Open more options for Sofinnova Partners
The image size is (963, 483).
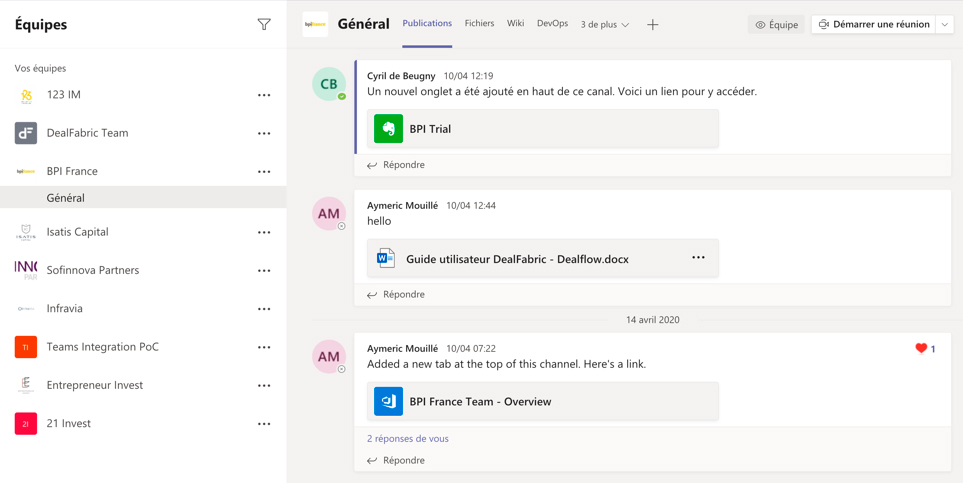(x=264, y=270)
